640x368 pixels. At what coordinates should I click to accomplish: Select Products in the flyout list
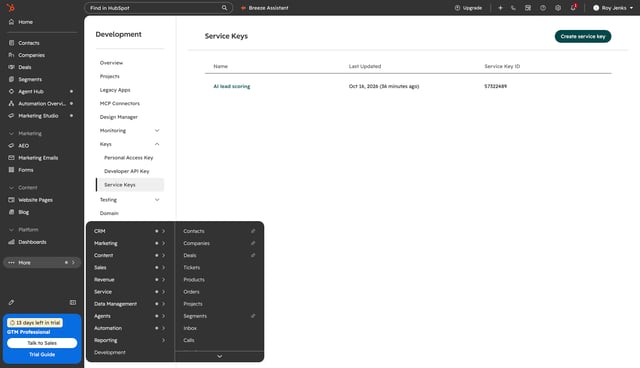pos(194,280)
